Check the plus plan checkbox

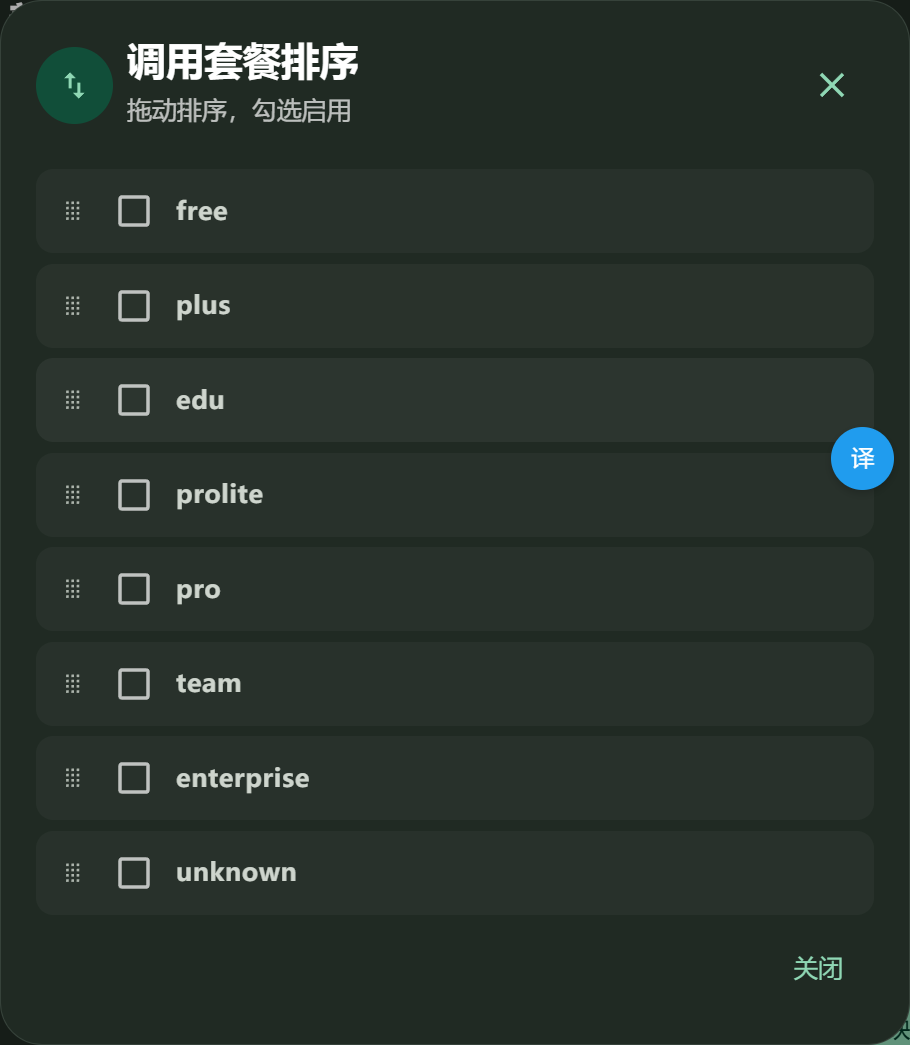[x=134, y=306]
